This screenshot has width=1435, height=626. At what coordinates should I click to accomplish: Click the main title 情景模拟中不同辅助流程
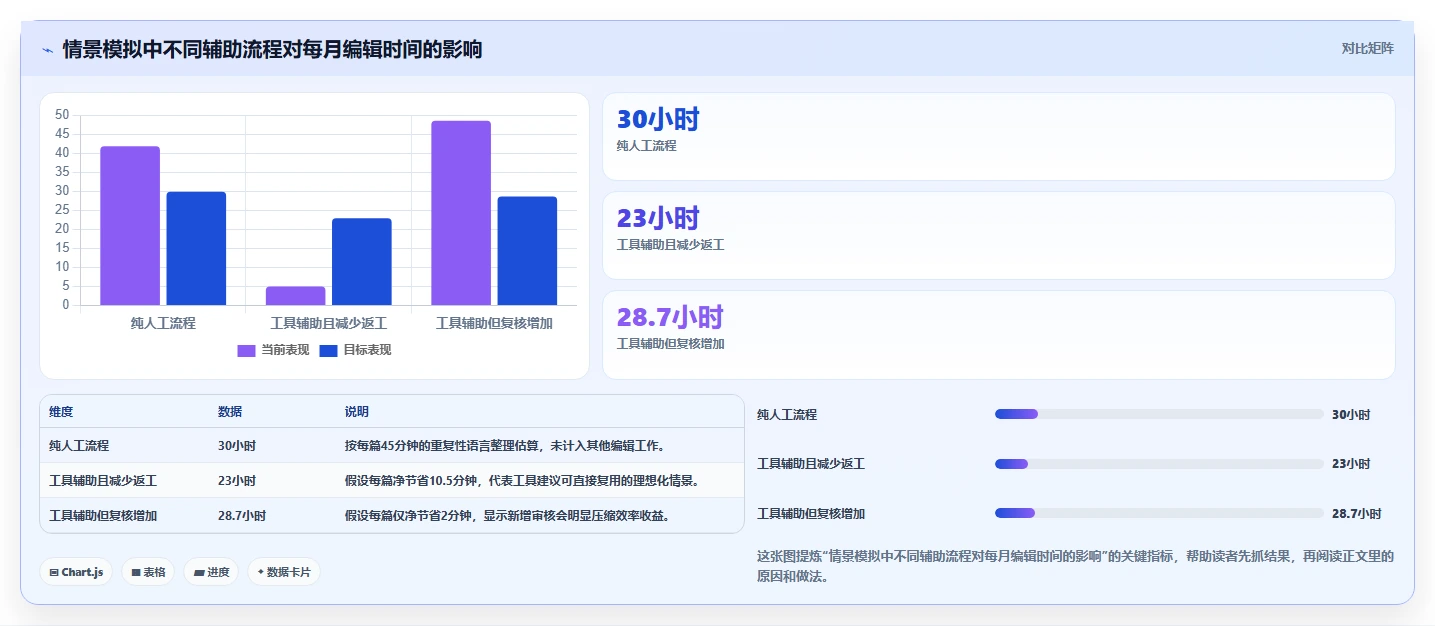click(x=272, y=49)
